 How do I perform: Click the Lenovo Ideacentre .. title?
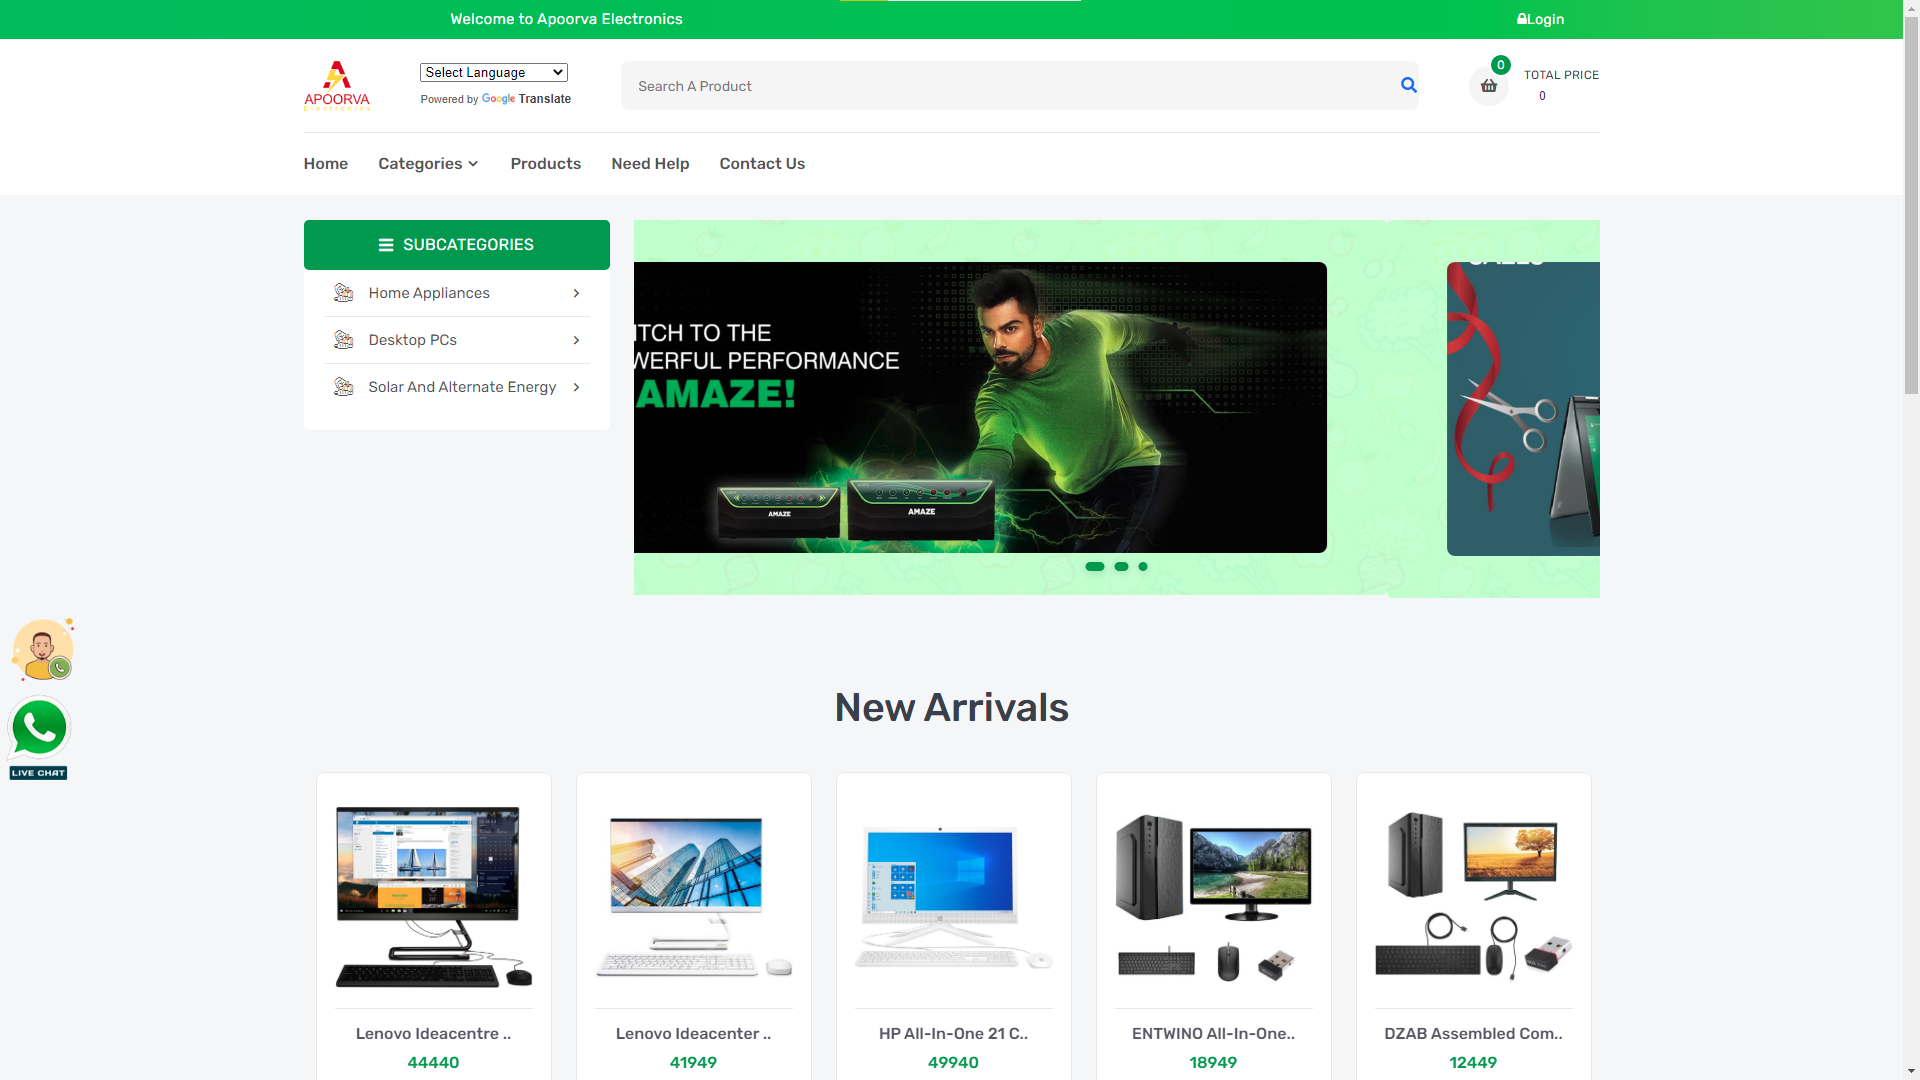click(434, 1034)
